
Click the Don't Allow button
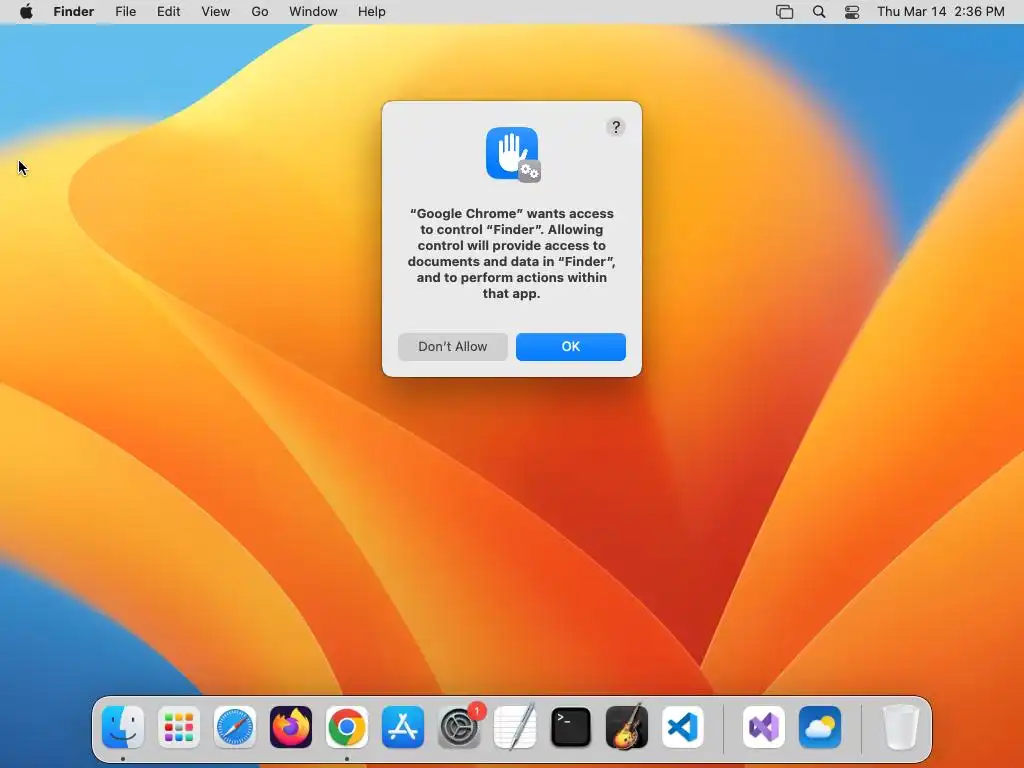tap(453, 347)
